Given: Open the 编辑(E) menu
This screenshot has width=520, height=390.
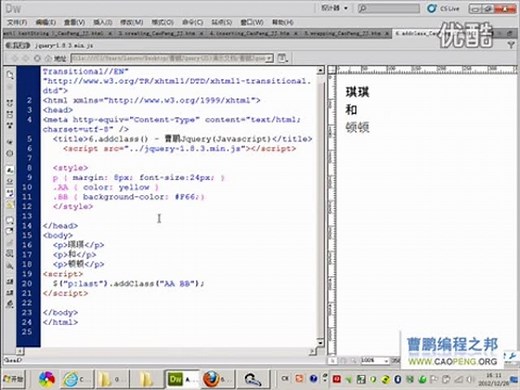Looking at the screenshot, I should pyautogui.click(x=46, y=22).
